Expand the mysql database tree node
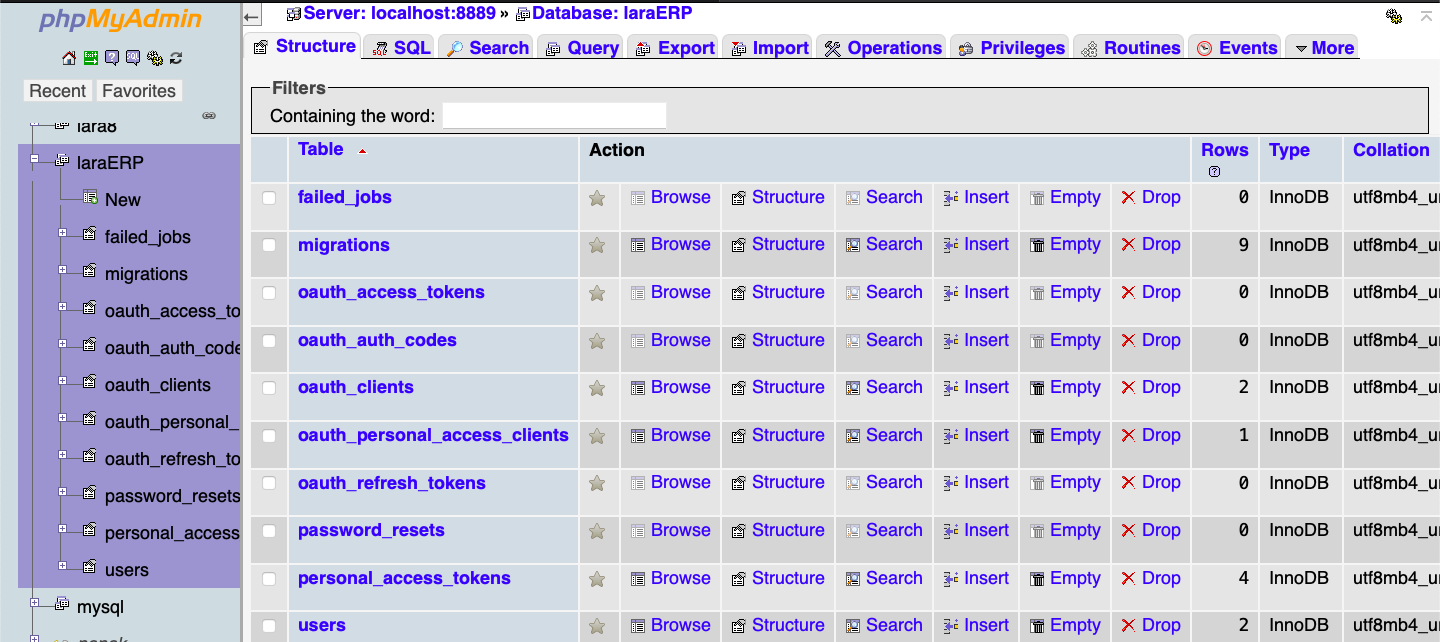The width and height of the screenshot is (1440, 642). (x=34, y=603)
